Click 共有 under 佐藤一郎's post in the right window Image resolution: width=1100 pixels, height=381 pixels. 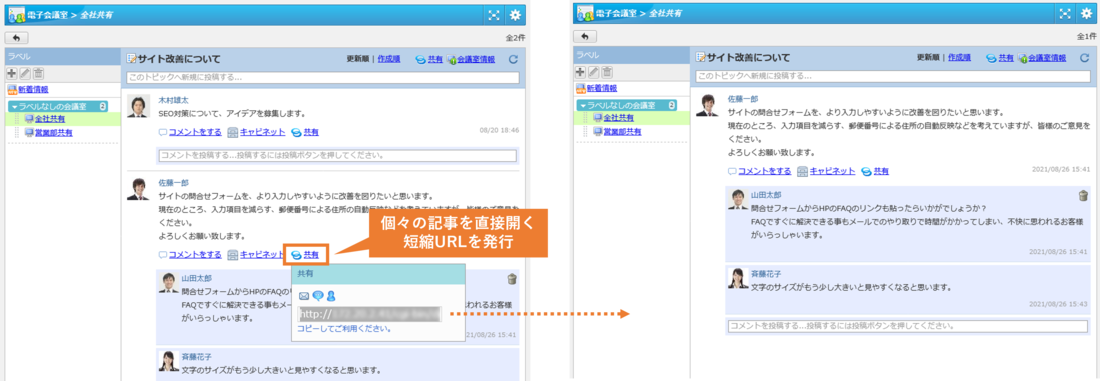click(x=881, y=171)
